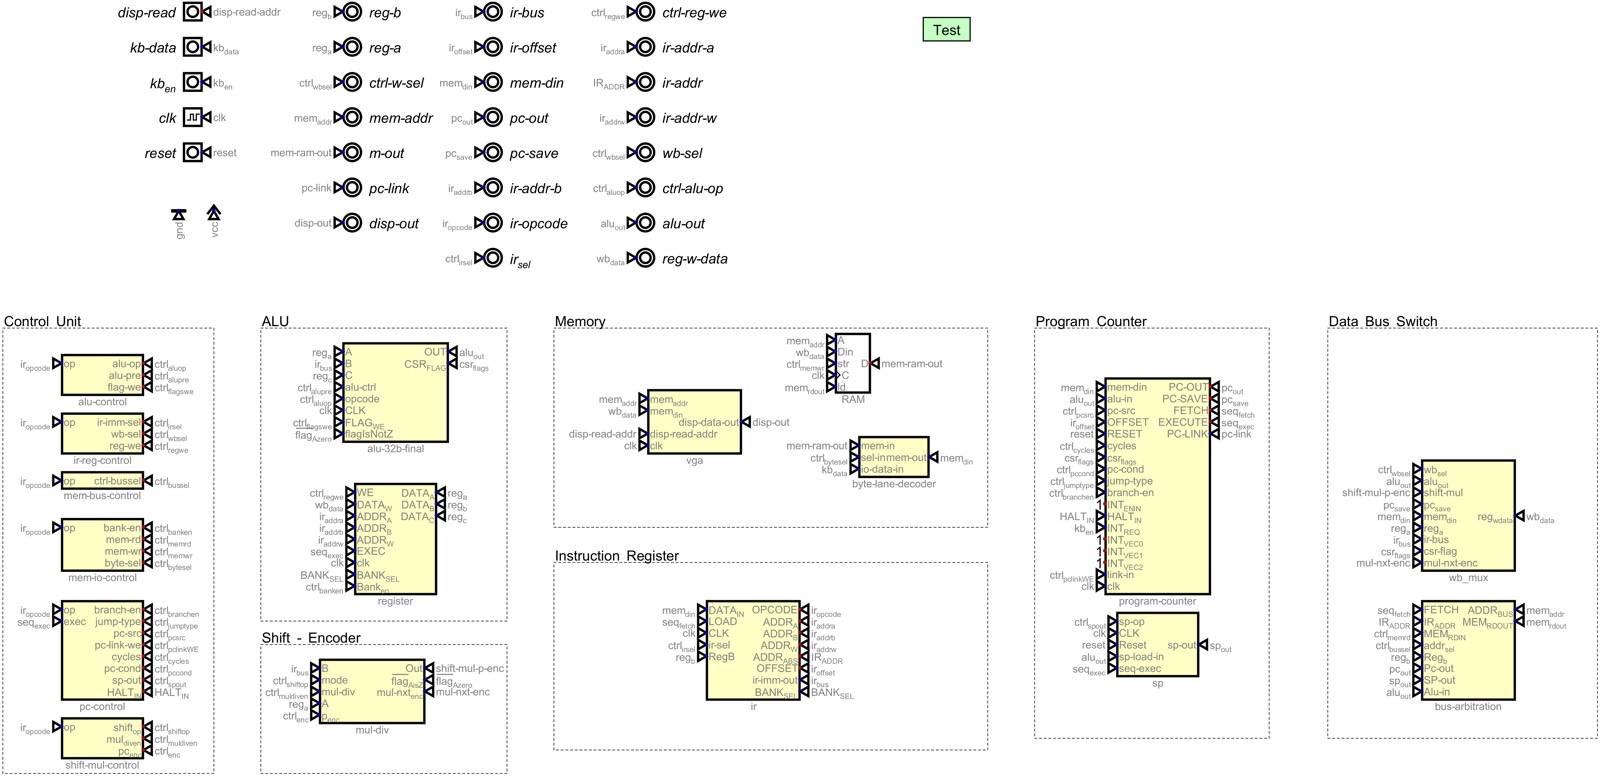Click the Program_Counter section label

(1091, 321)
